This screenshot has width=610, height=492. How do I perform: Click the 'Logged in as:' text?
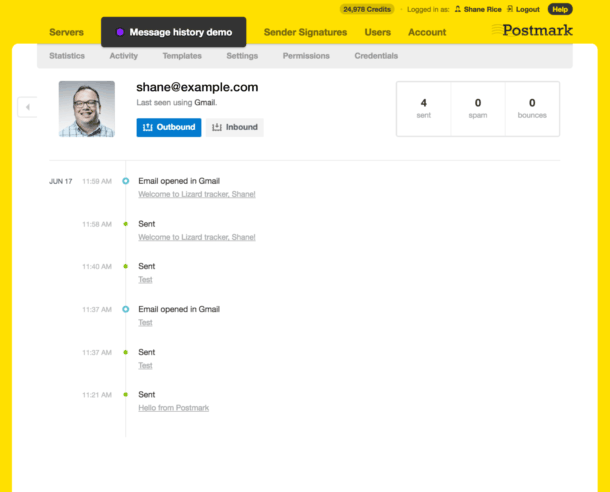coord(428,9)
